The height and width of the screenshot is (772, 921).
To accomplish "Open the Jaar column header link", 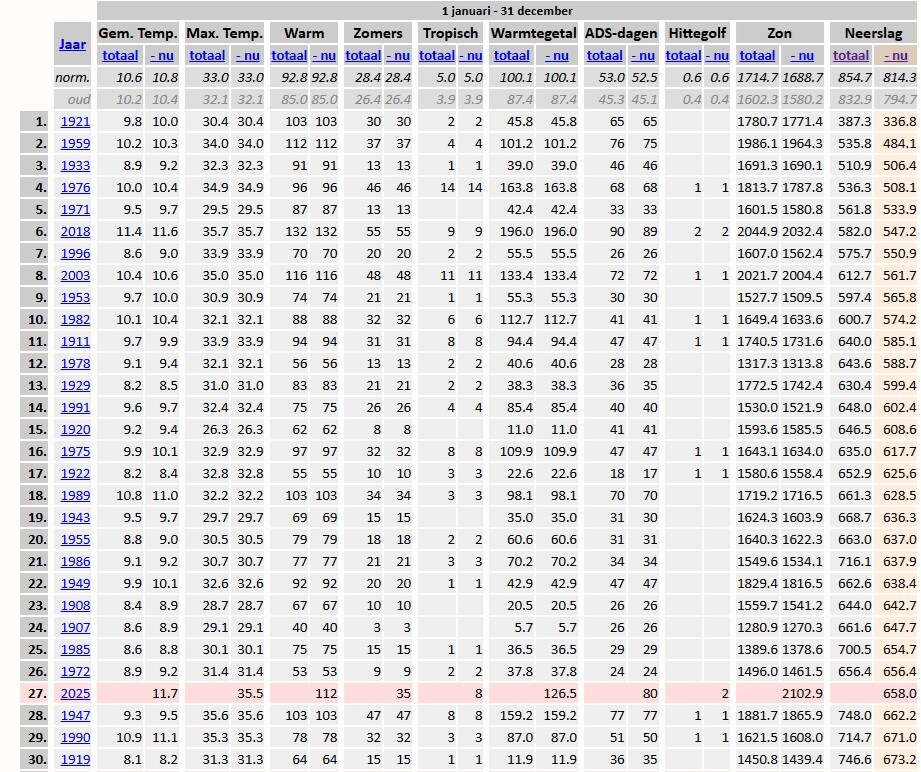I will tap(72, 44).
